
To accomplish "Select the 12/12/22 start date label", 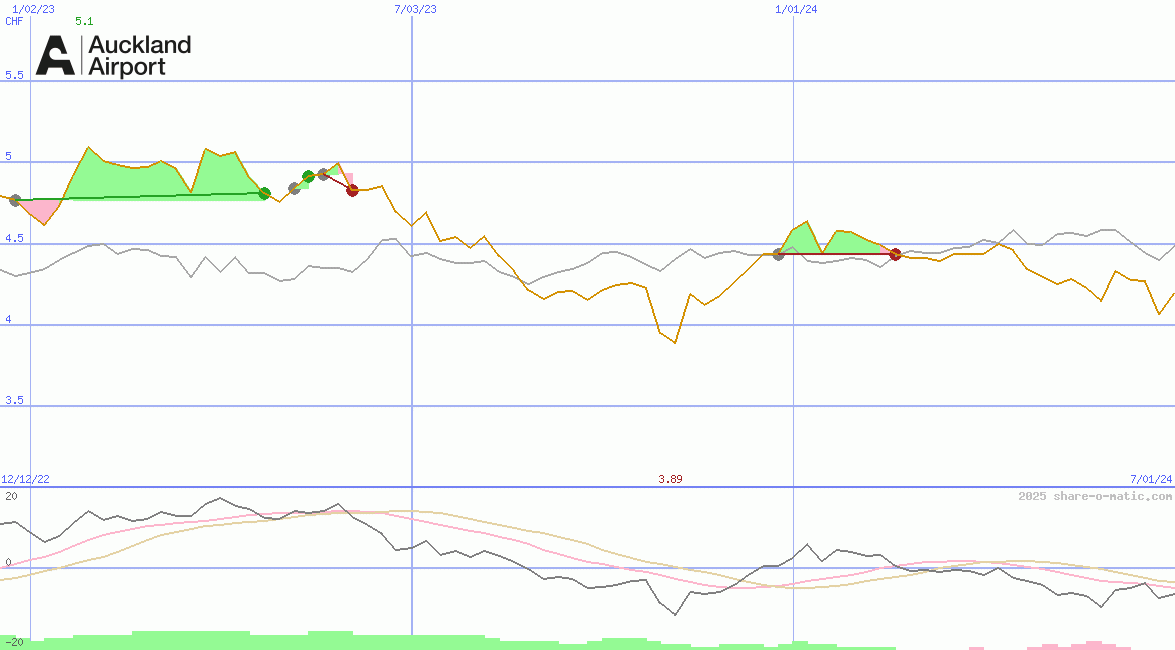I will [25, 480].
